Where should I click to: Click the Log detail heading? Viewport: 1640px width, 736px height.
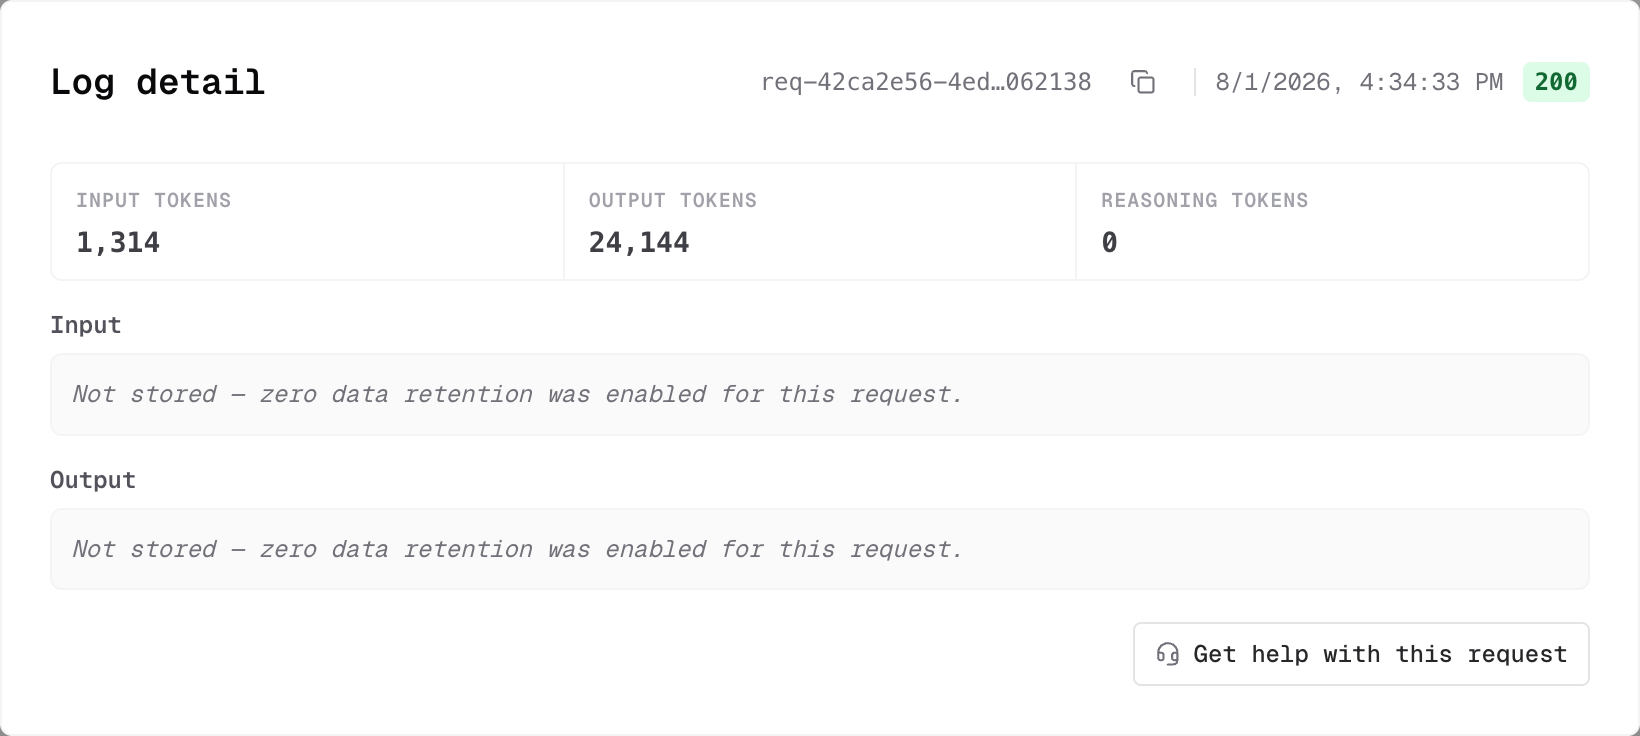coord(158,82)
